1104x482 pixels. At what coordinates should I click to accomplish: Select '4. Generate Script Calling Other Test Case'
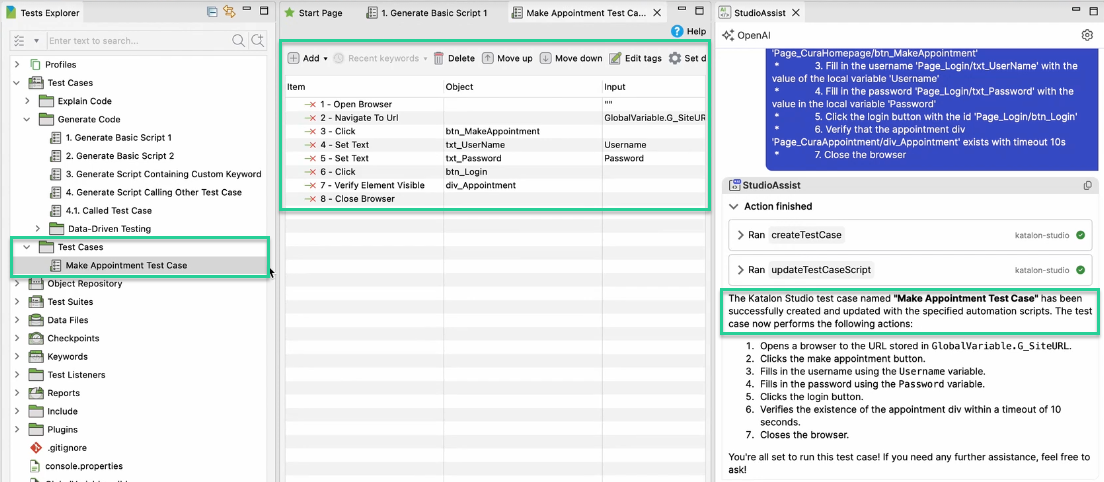(x=153, y=192)
